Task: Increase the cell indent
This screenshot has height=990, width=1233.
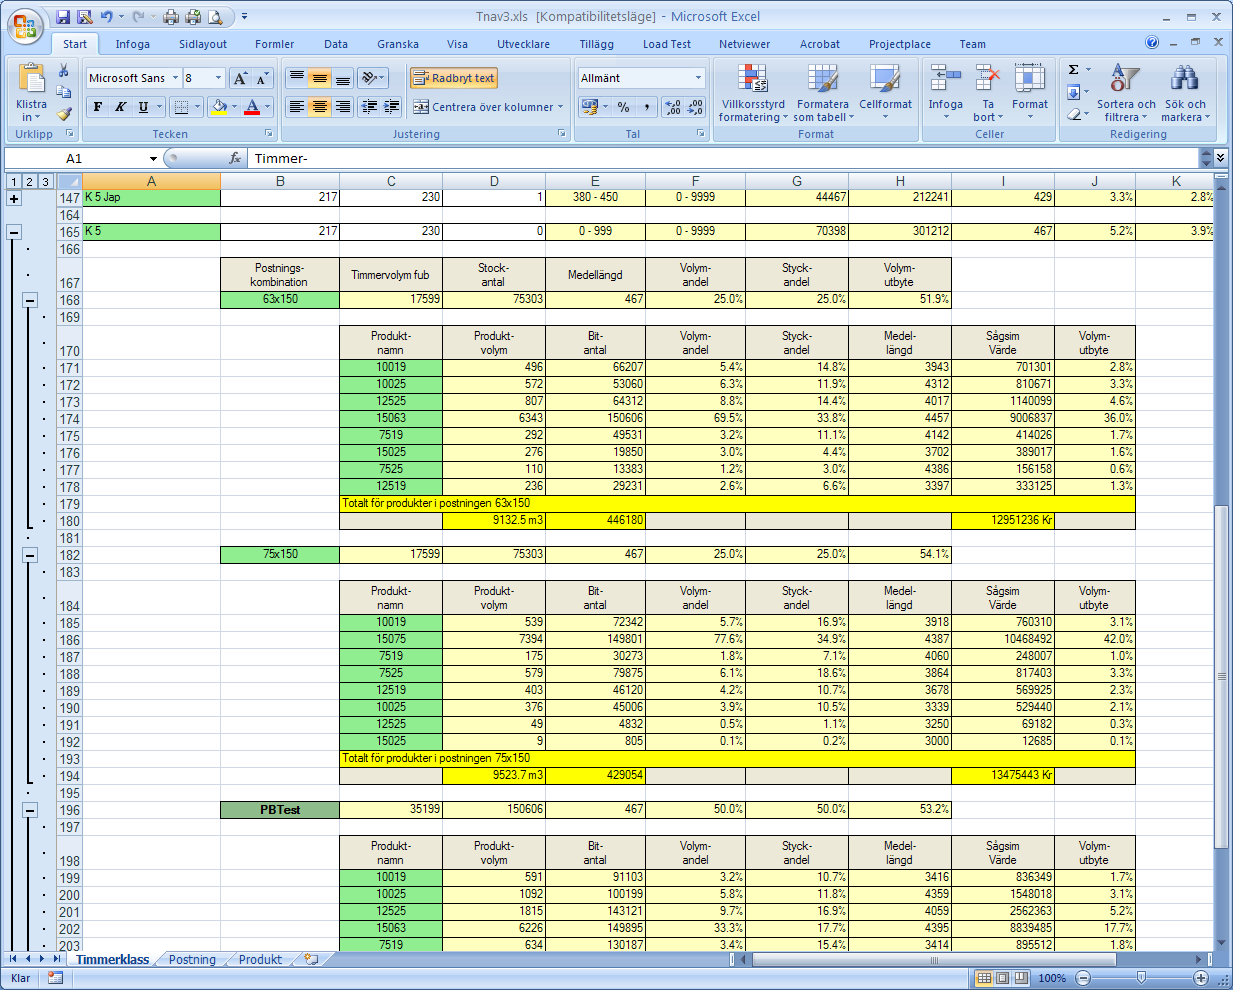Action: 391,107
